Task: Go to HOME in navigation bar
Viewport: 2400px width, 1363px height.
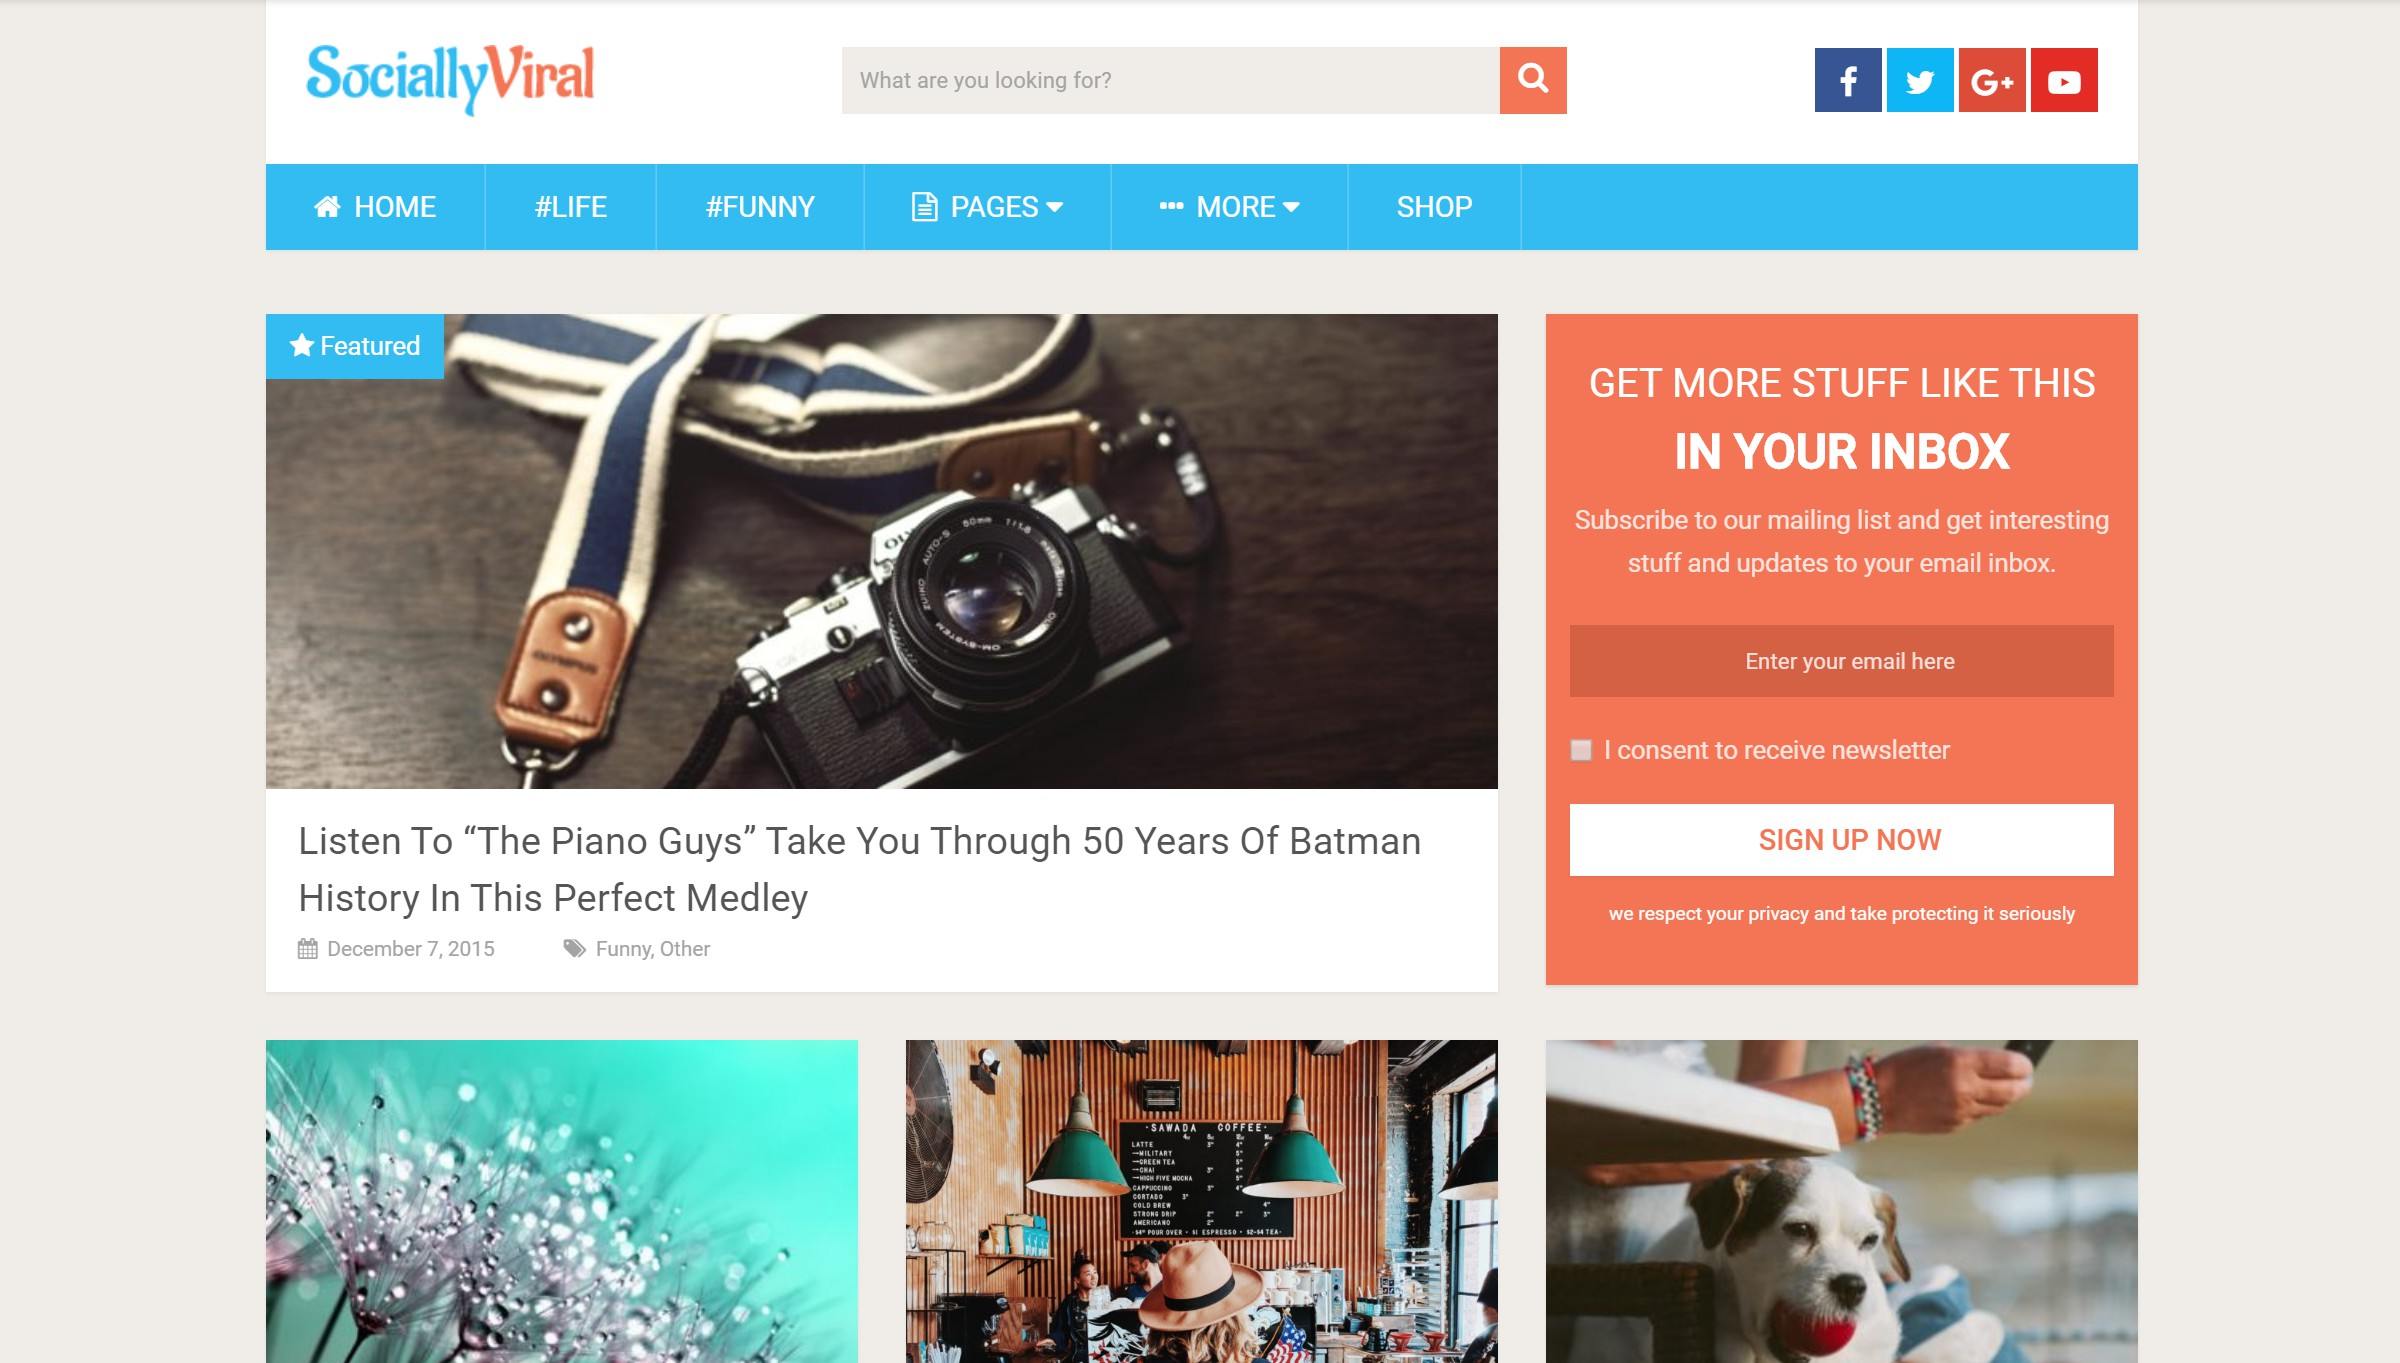Action: tap(375, 207)
